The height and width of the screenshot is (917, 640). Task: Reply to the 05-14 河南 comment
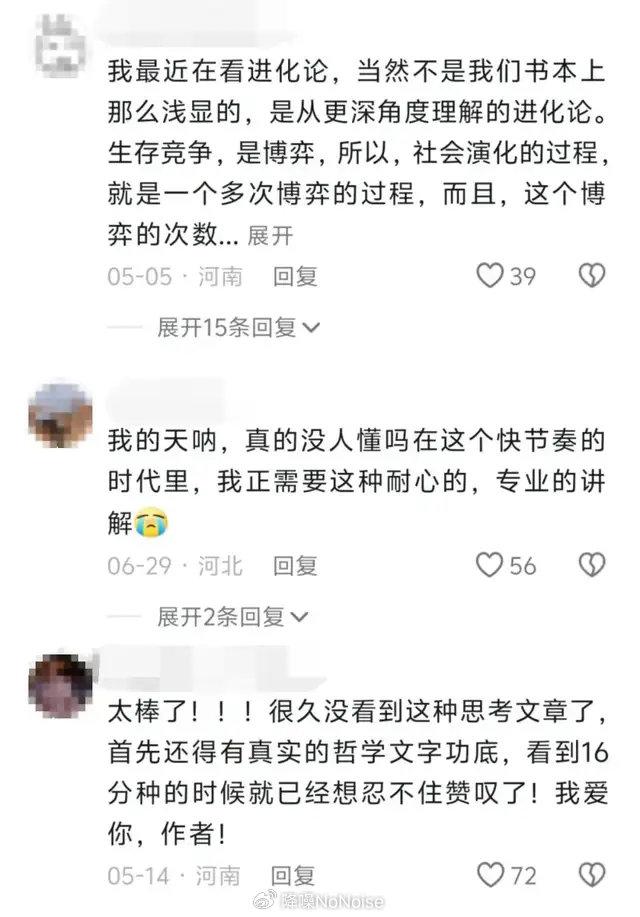(293, 875)
